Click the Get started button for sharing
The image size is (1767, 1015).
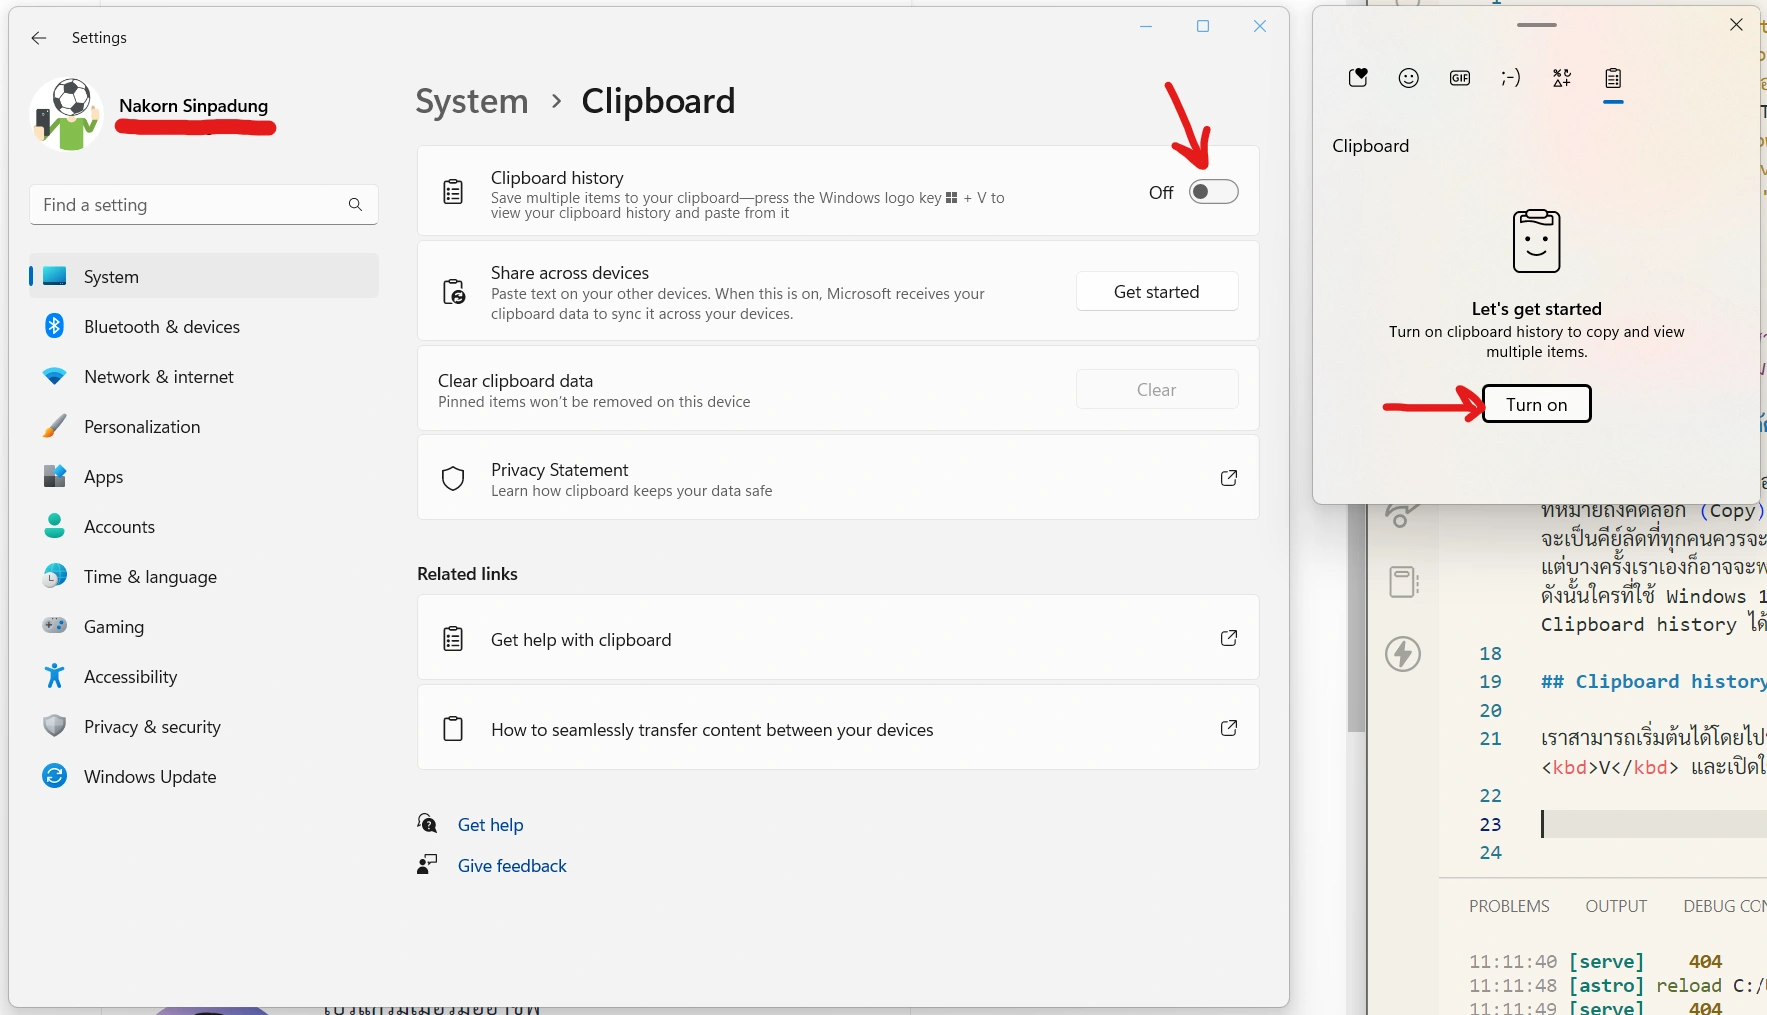click(x=1157, y=292)
